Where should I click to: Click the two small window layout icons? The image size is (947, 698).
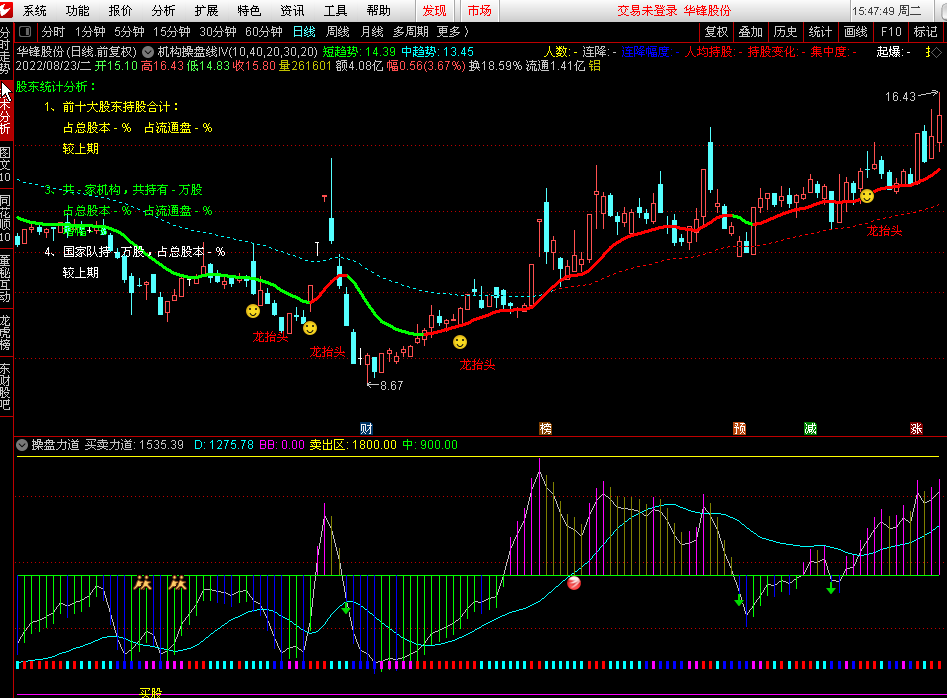[27, 32]
